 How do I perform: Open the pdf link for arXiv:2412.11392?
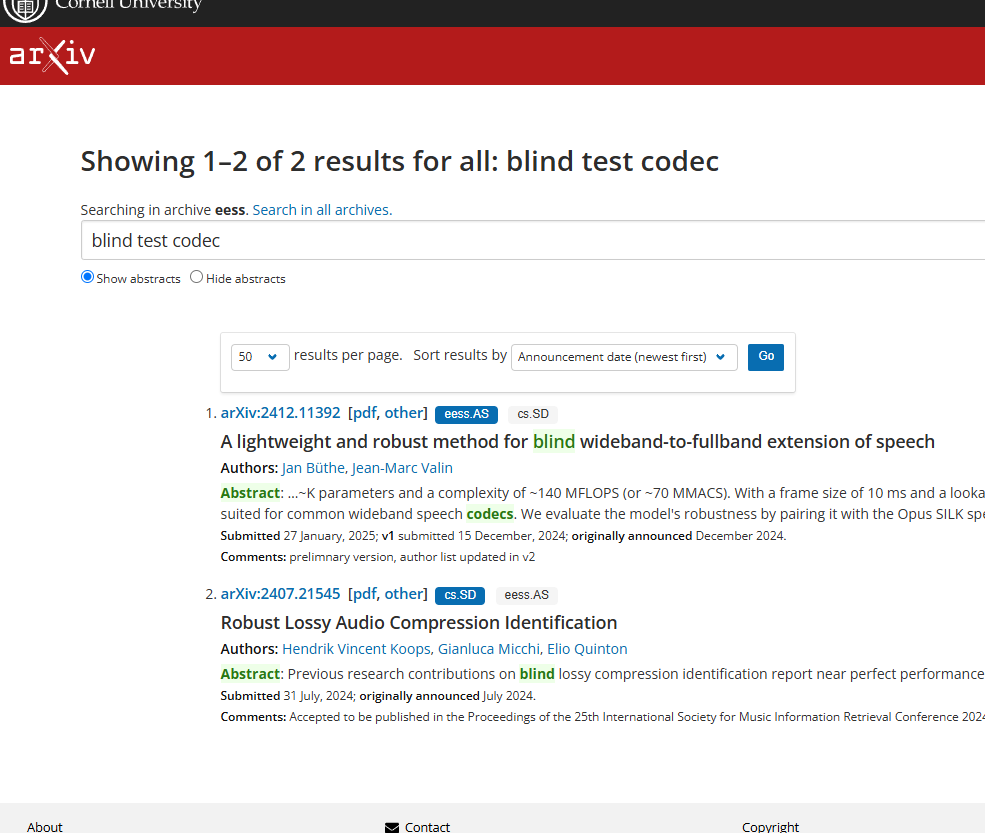click(364, 413)
